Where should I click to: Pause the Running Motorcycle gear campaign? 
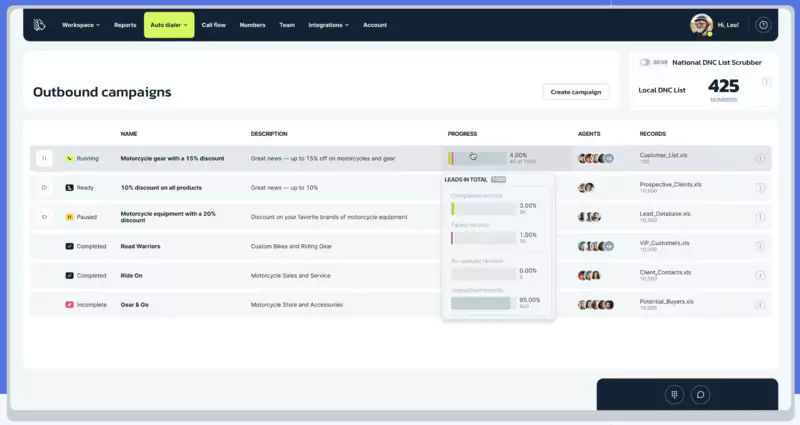click(x=44, y=158)
